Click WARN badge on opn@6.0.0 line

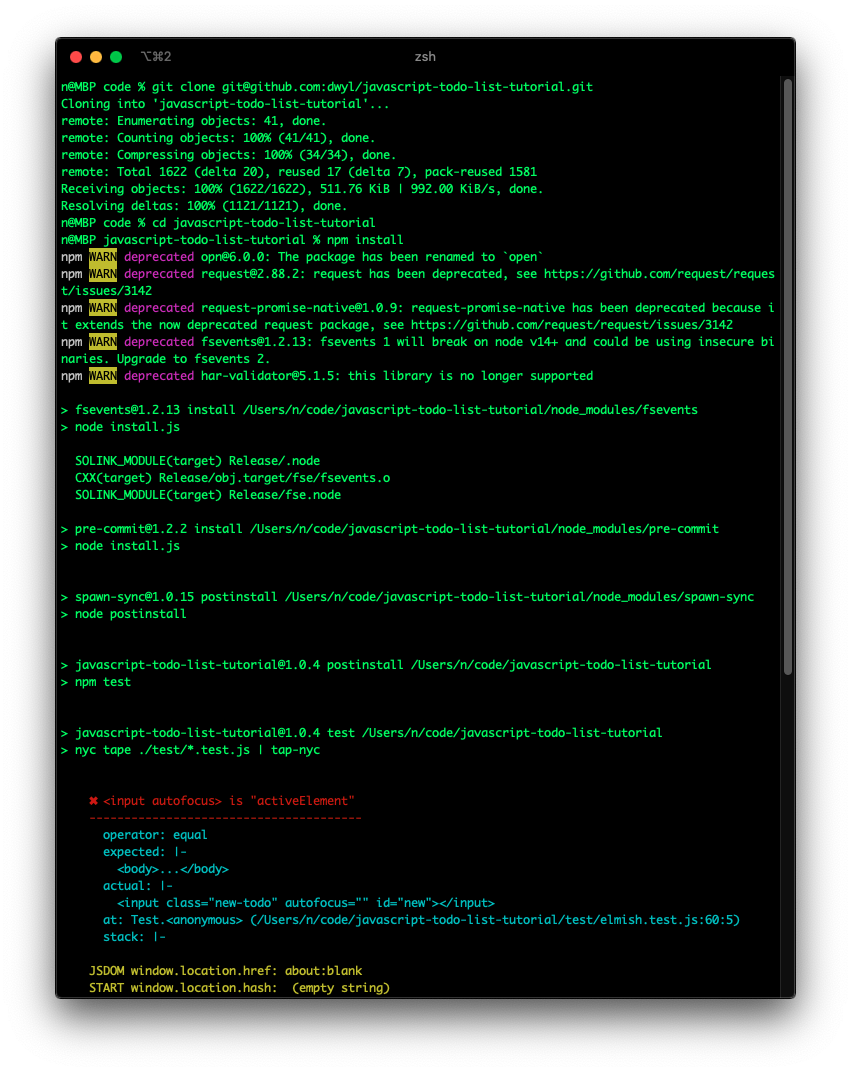(x=103, y=257)
